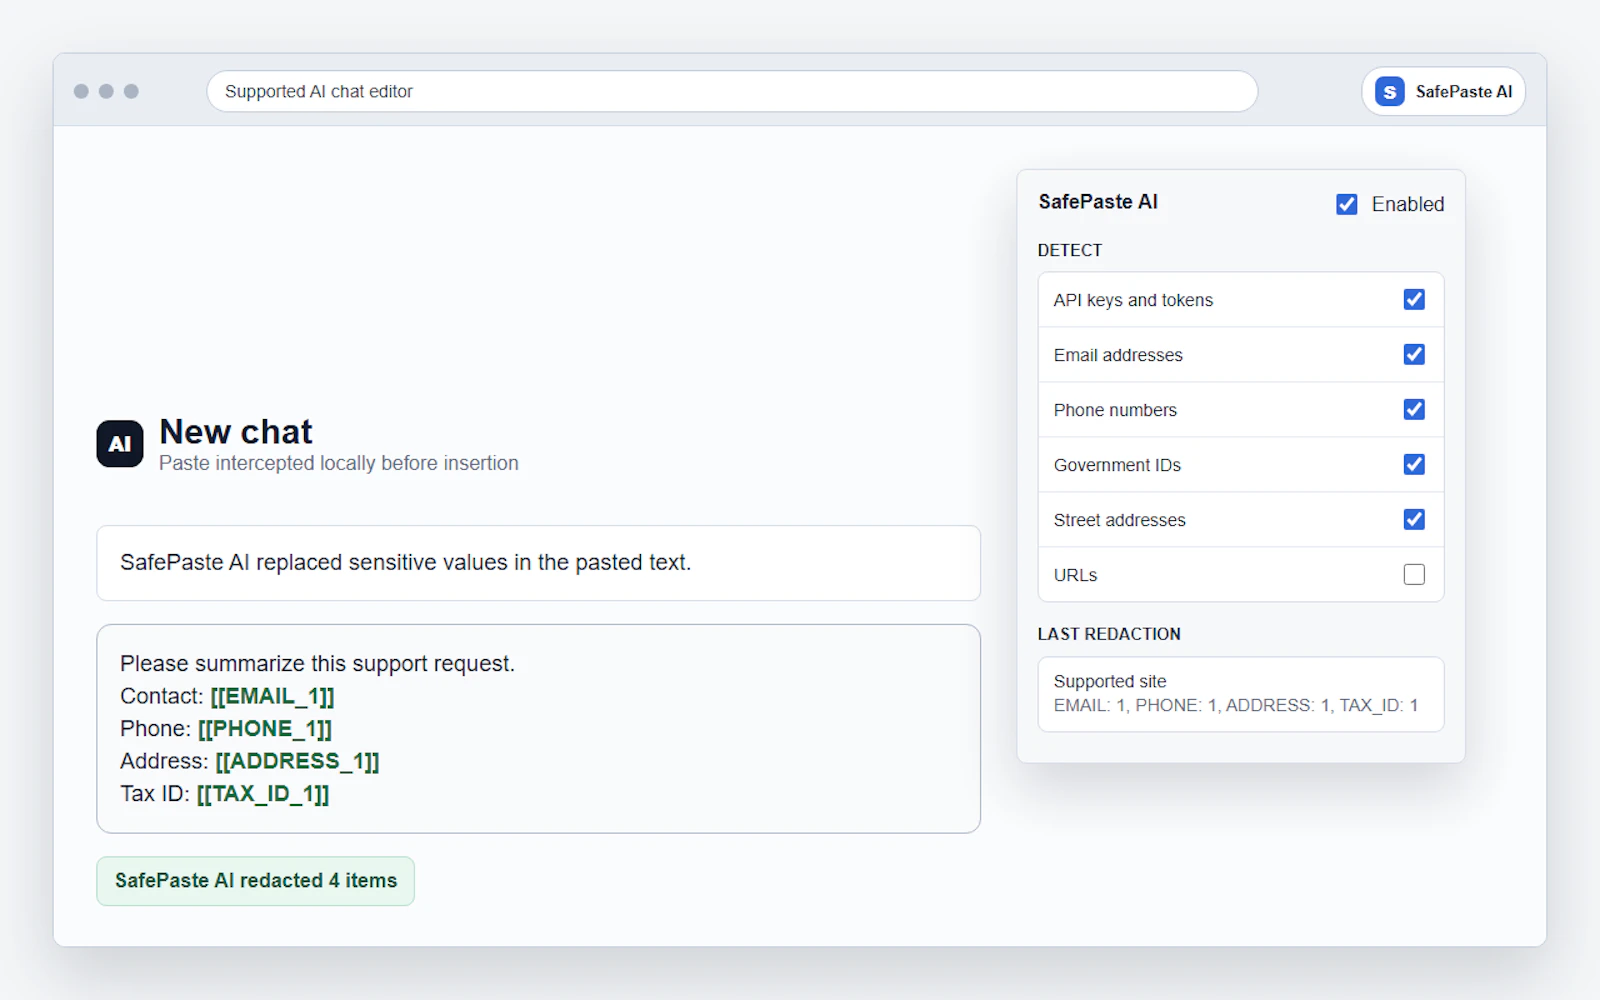Click the SafePaste AI toolbar button label
The image size is (1600, 1000).
(x=1463, y=91)
